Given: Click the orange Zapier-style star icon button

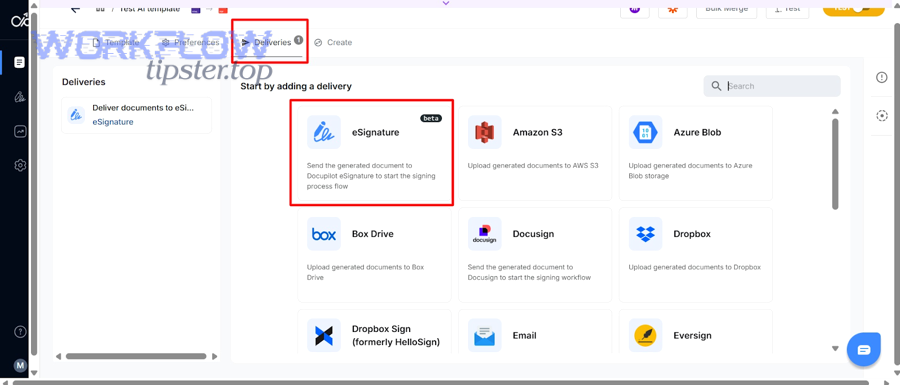Looking at the screenshot, I should (x=673, y=9).
